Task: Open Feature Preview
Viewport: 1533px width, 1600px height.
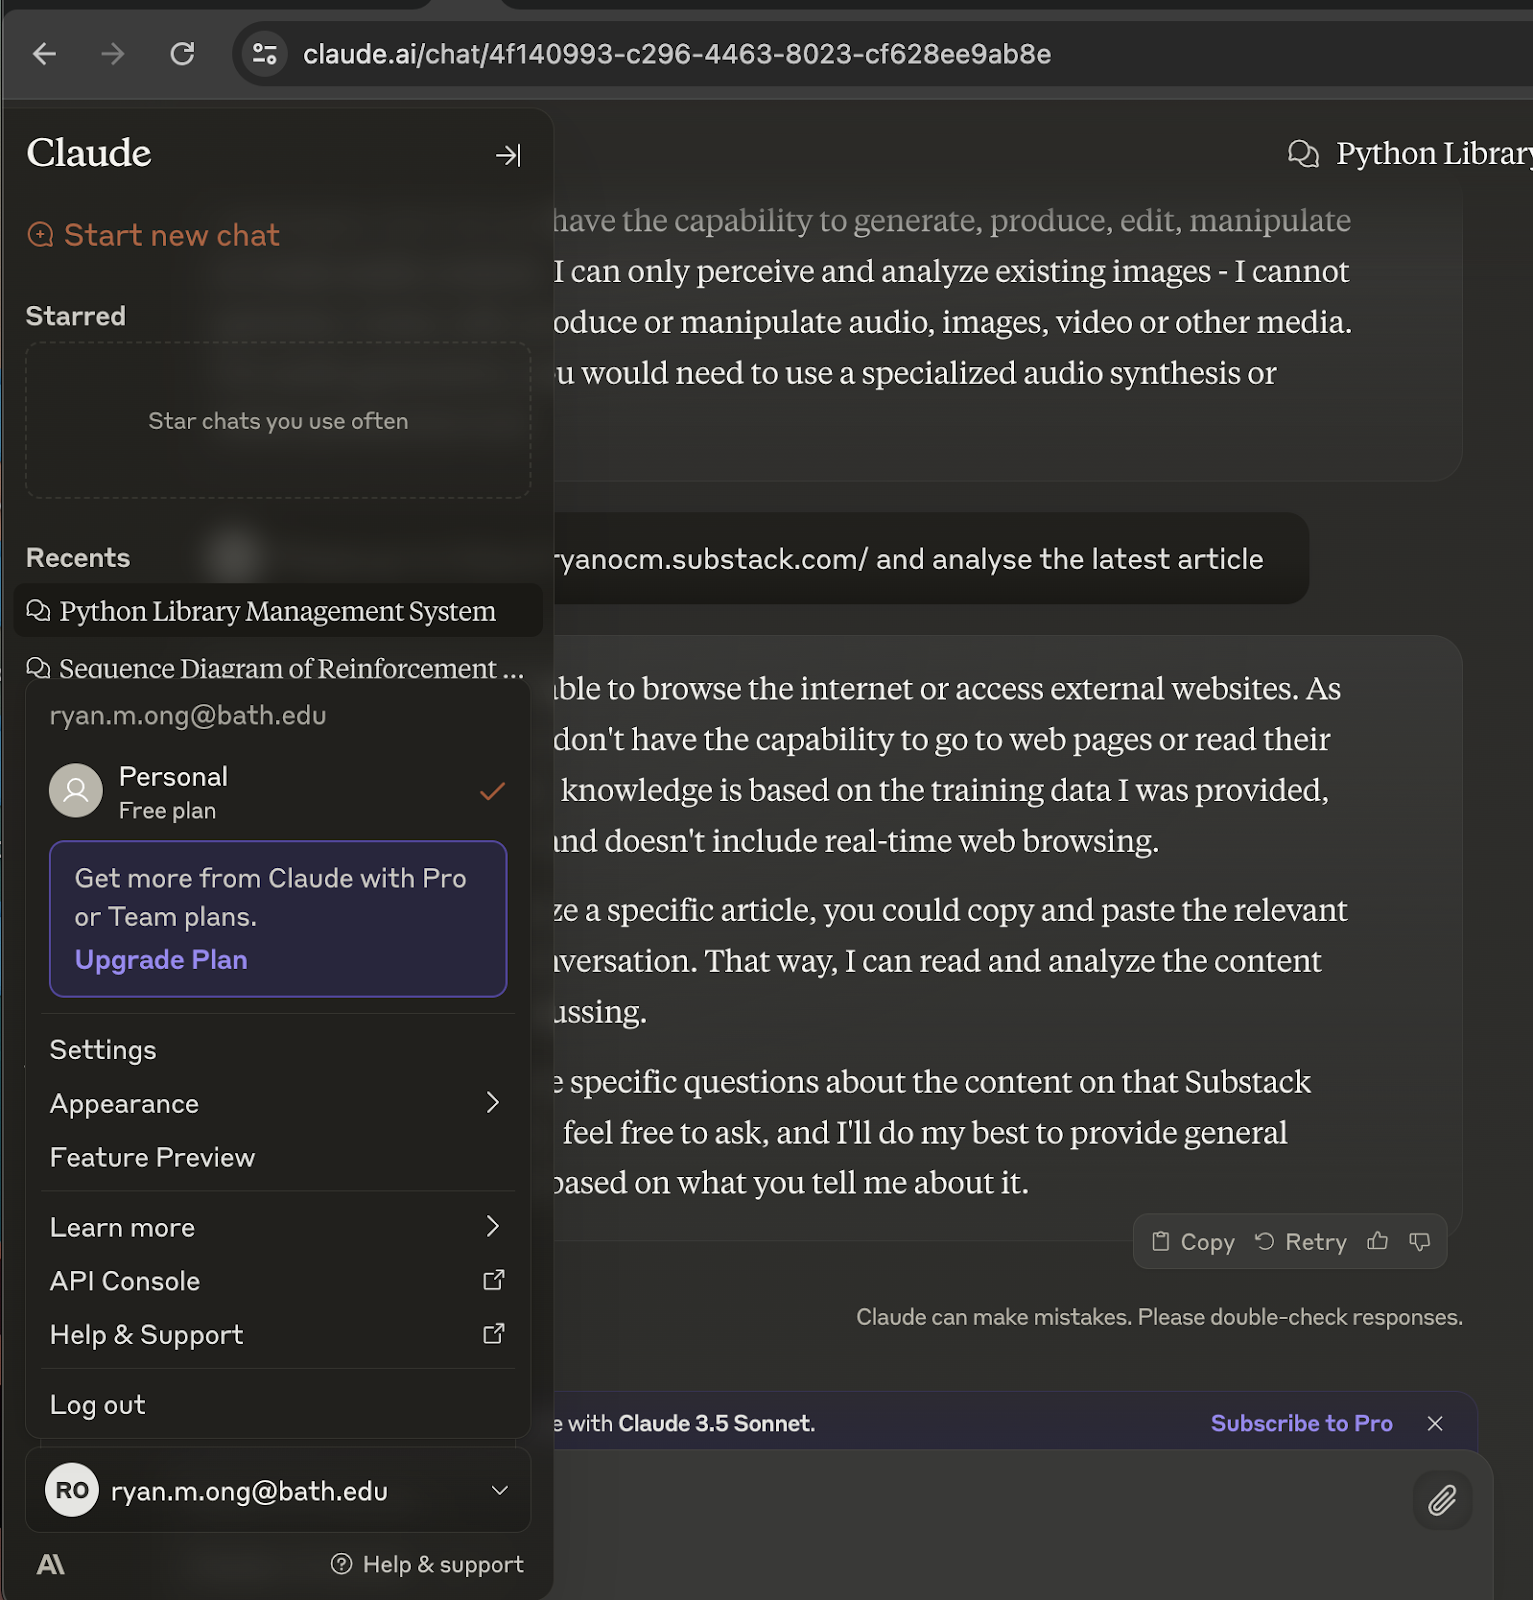Action: [278, 1158]
